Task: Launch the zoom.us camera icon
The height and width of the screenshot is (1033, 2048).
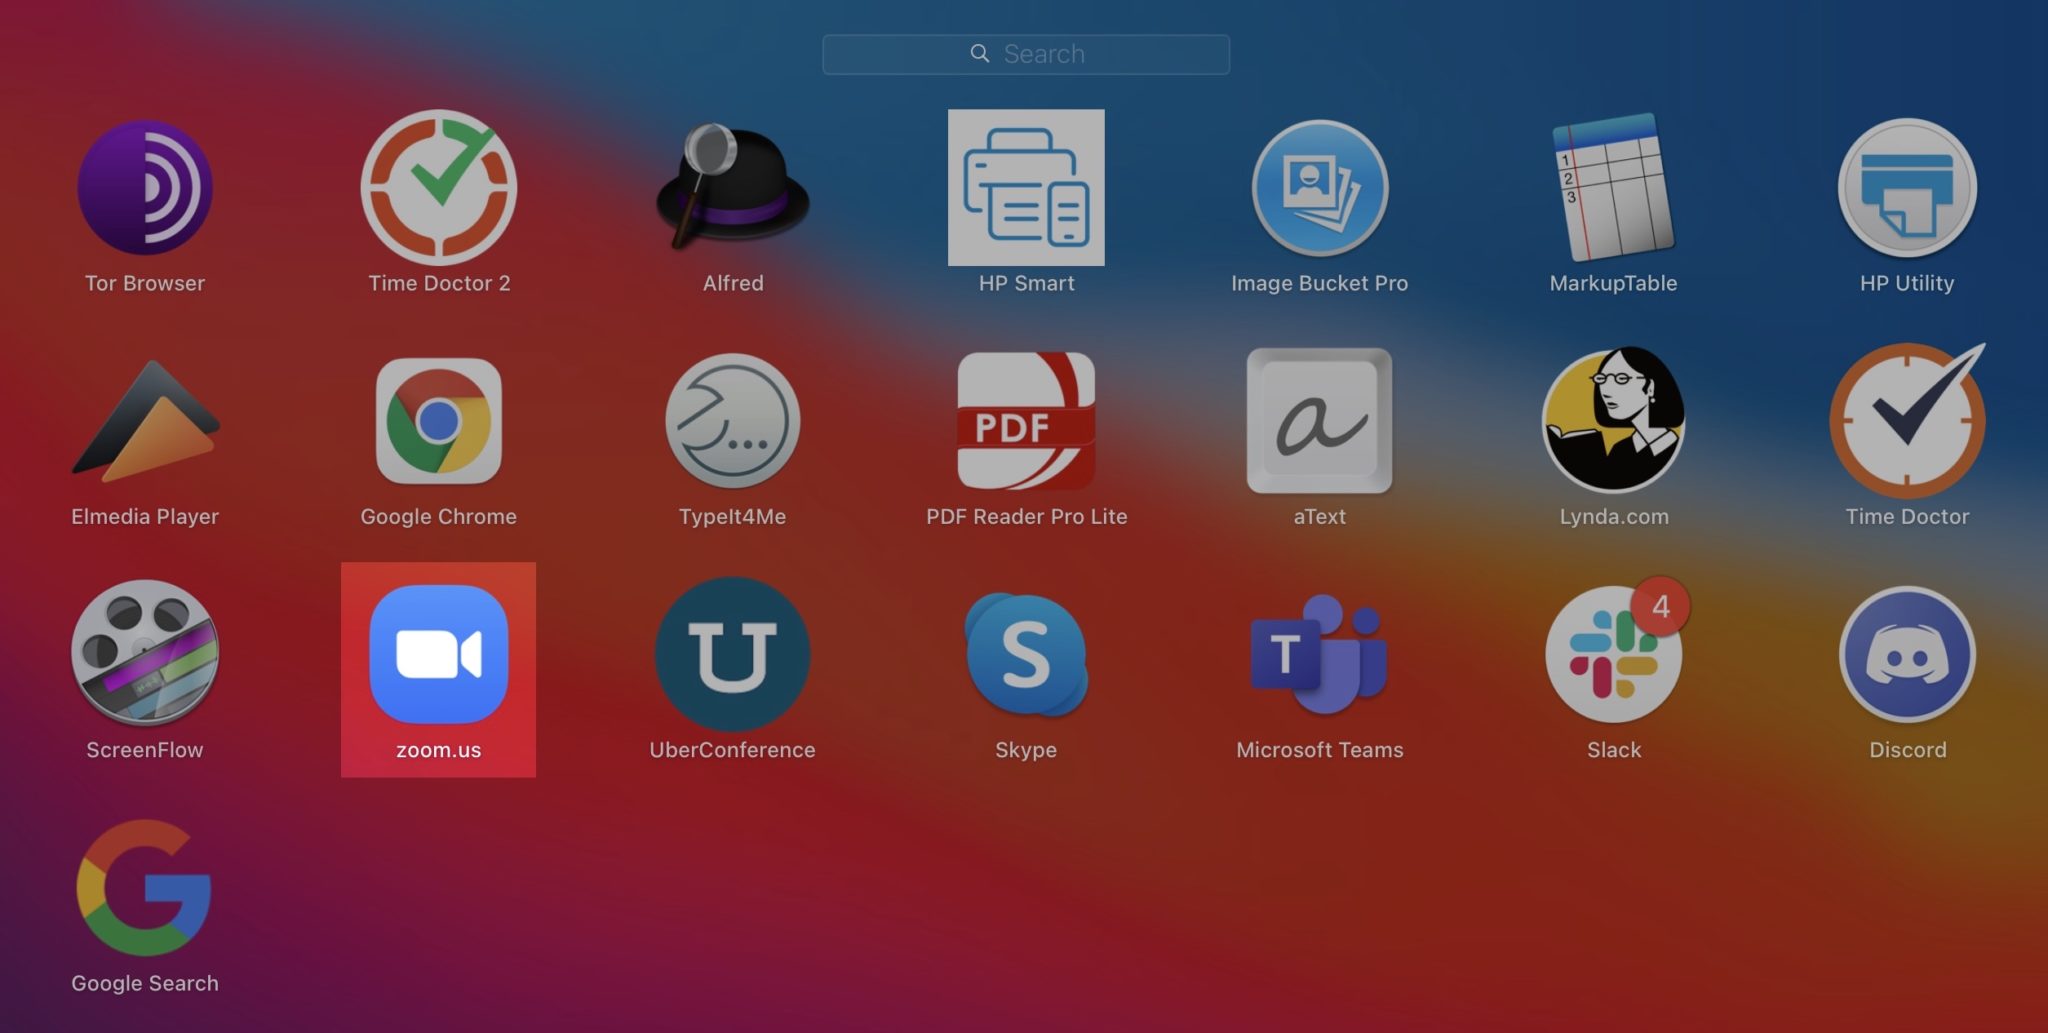Action: [439, 654]
